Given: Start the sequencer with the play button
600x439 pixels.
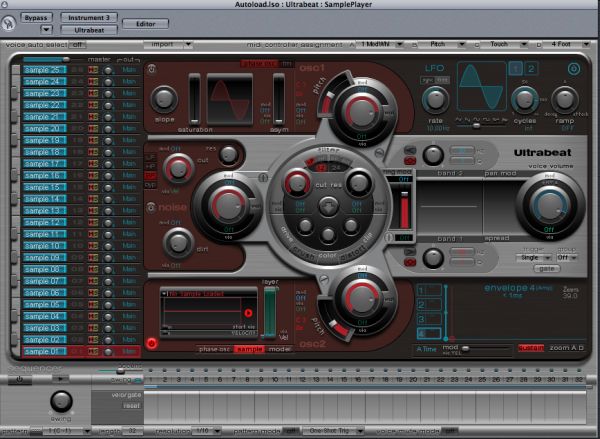Looking at the screenshot, I should click(60, 379).
